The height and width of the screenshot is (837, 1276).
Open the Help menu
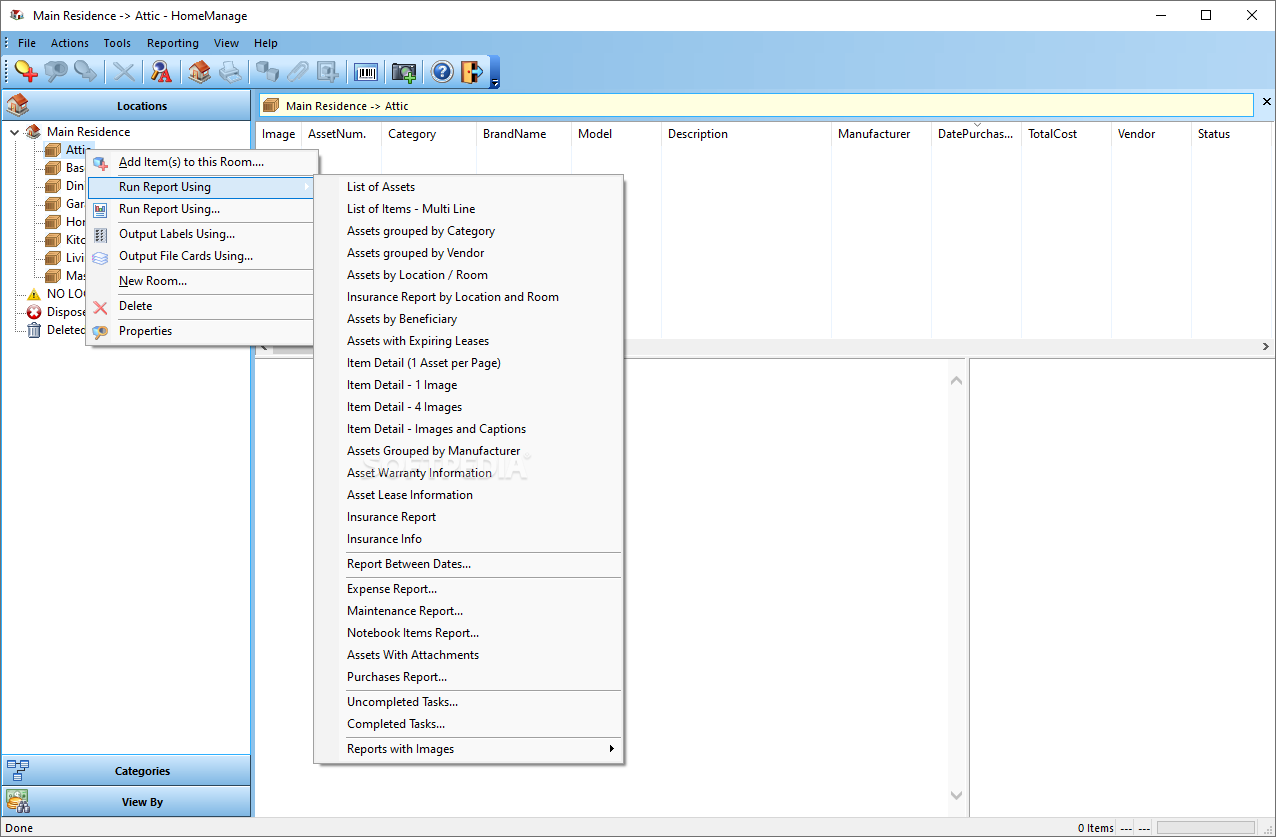[266, 43]
